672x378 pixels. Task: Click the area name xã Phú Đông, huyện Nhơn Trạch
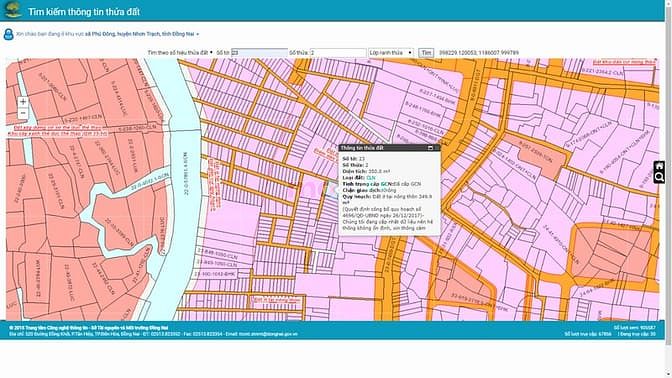click(122, 34)
